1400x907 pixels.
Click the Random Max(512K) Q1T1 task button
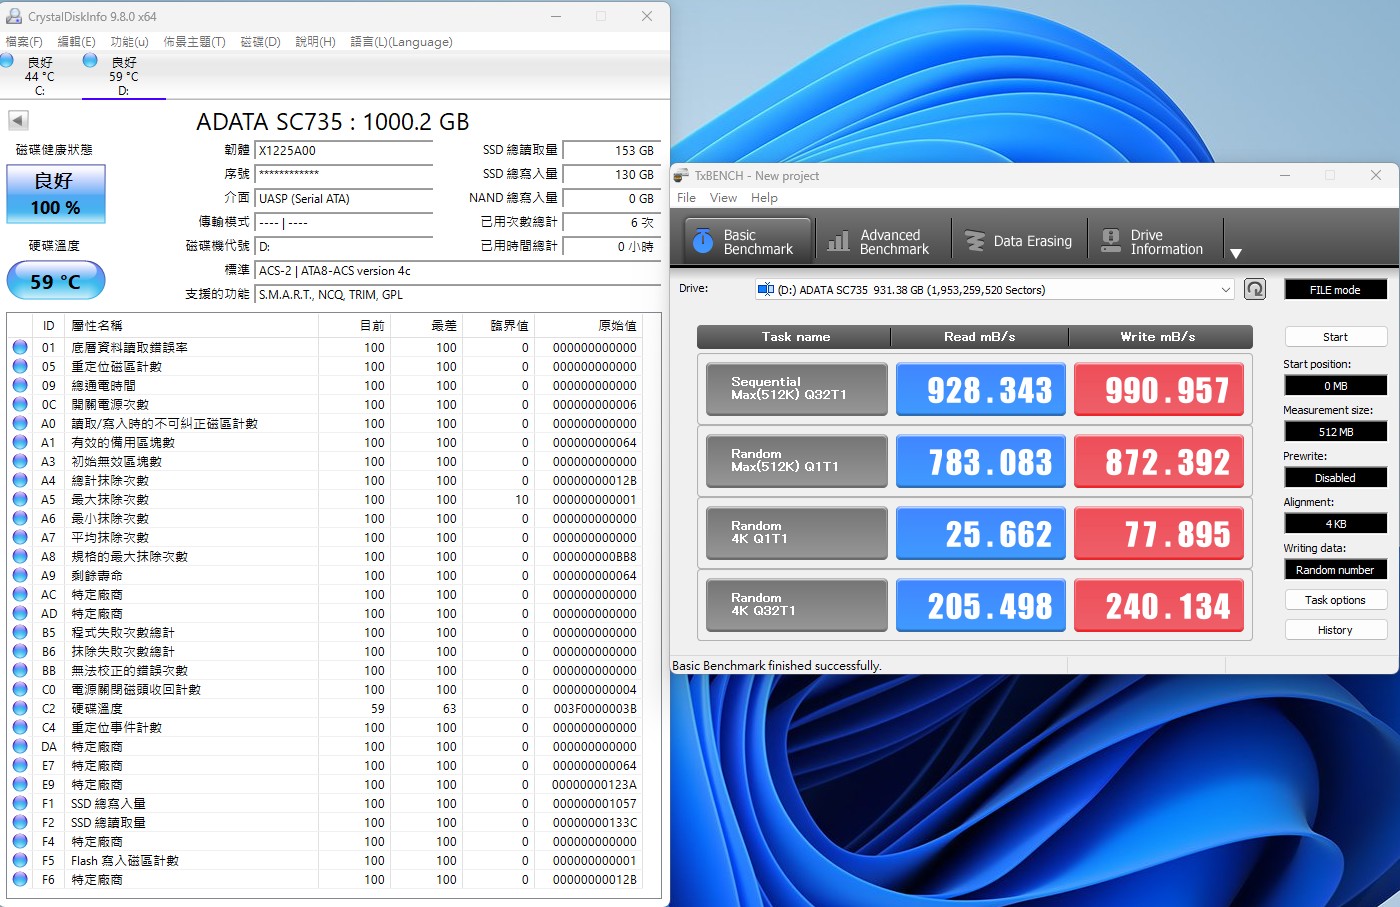coord(797,461)
